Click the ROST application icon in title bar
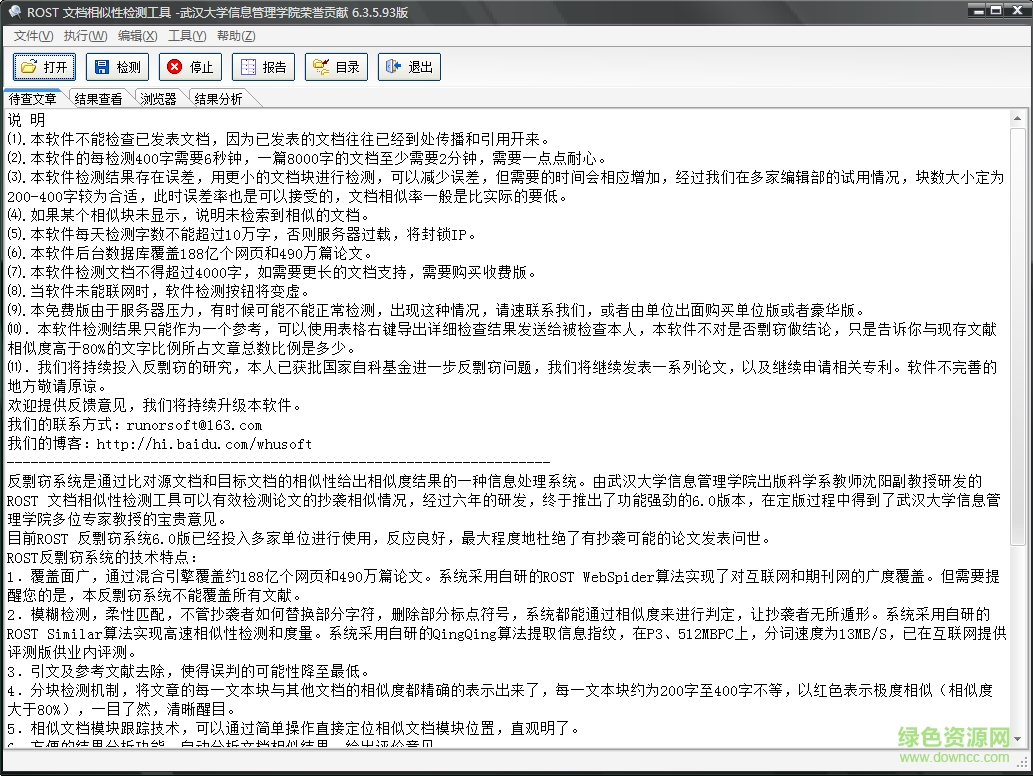This screenshot has height=776, width=1033. pos(13,11)
